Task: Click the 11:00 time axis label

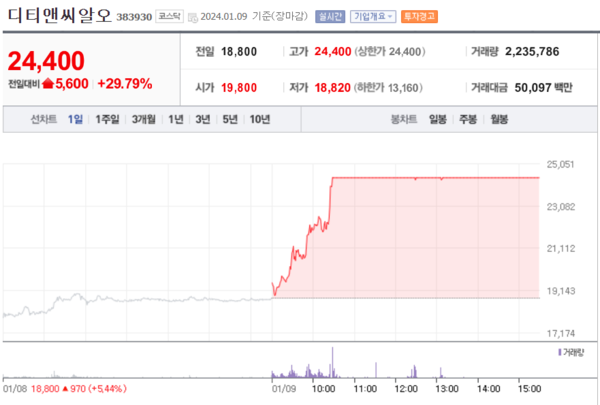Action: tap(365, 389)
